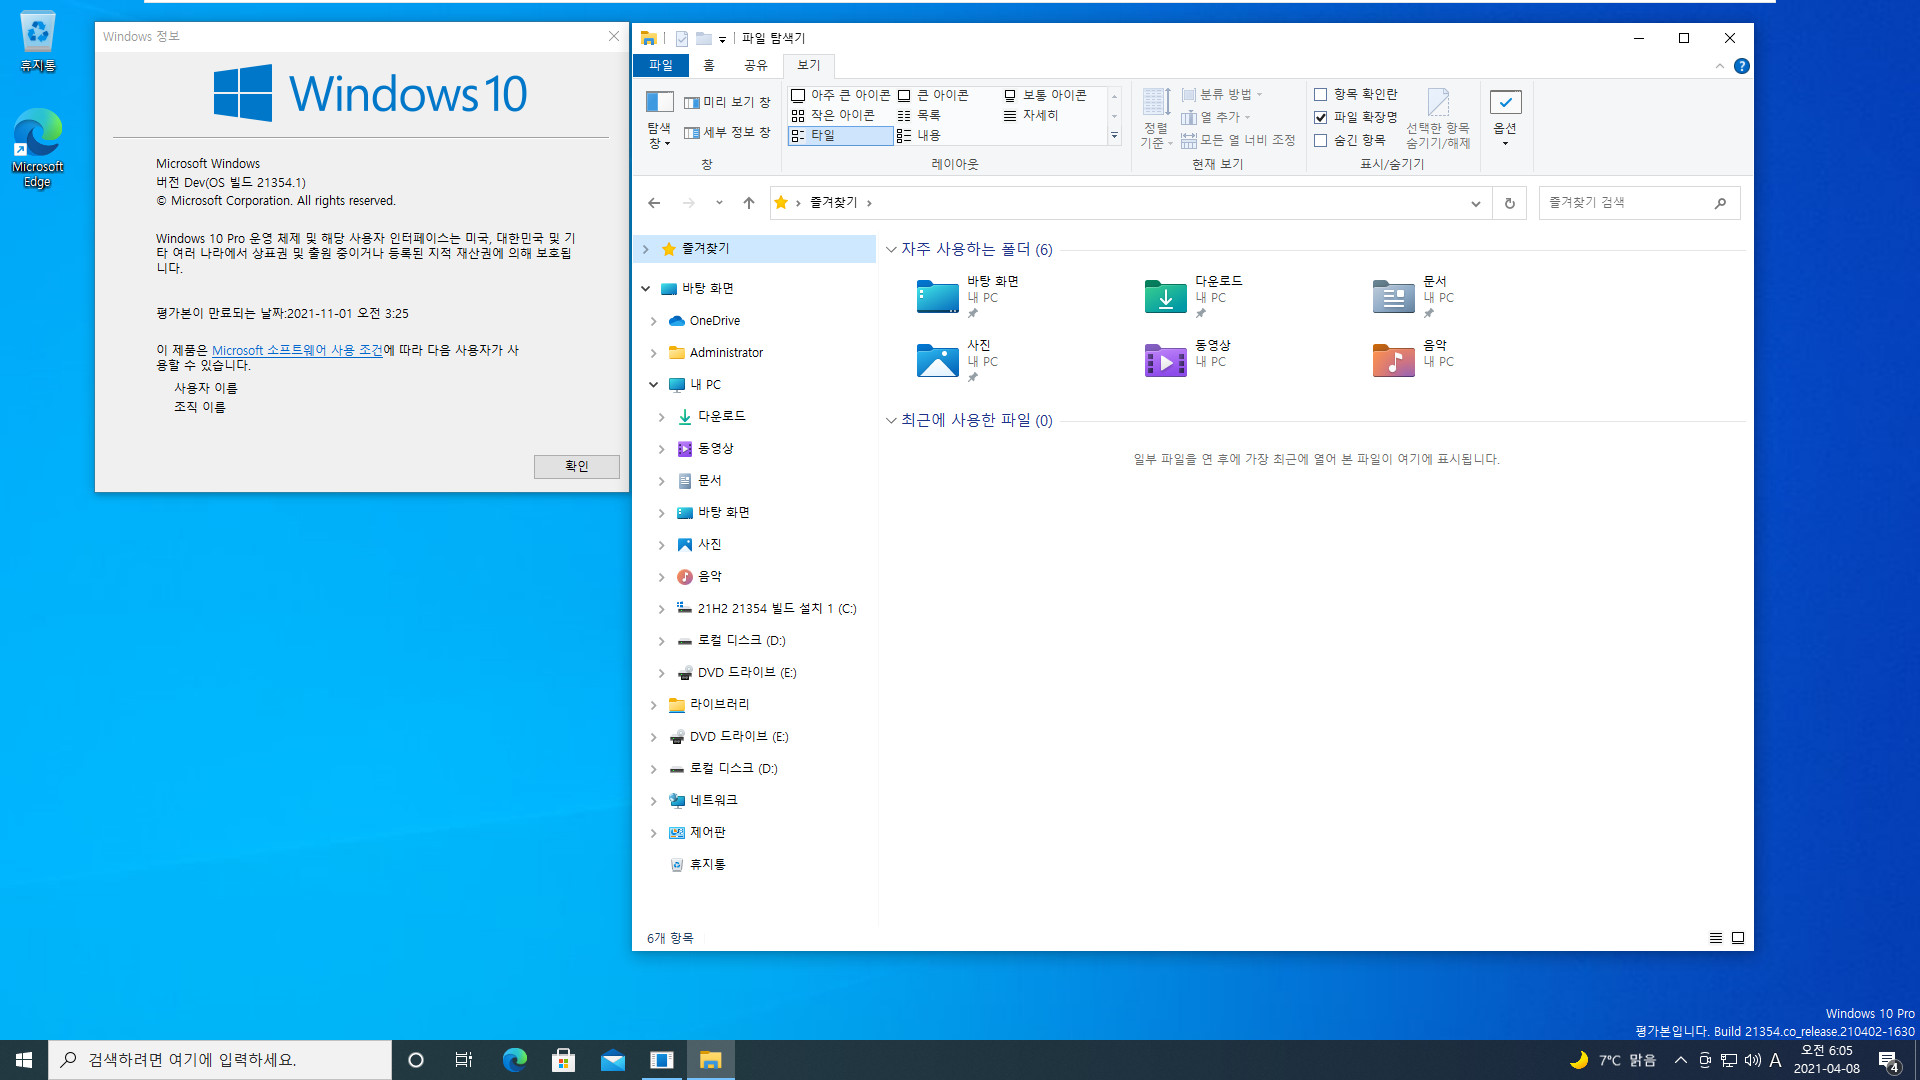Open the 파일 ribbon tab
The width and height of the screenshot is (1920, 1080).
661,65
